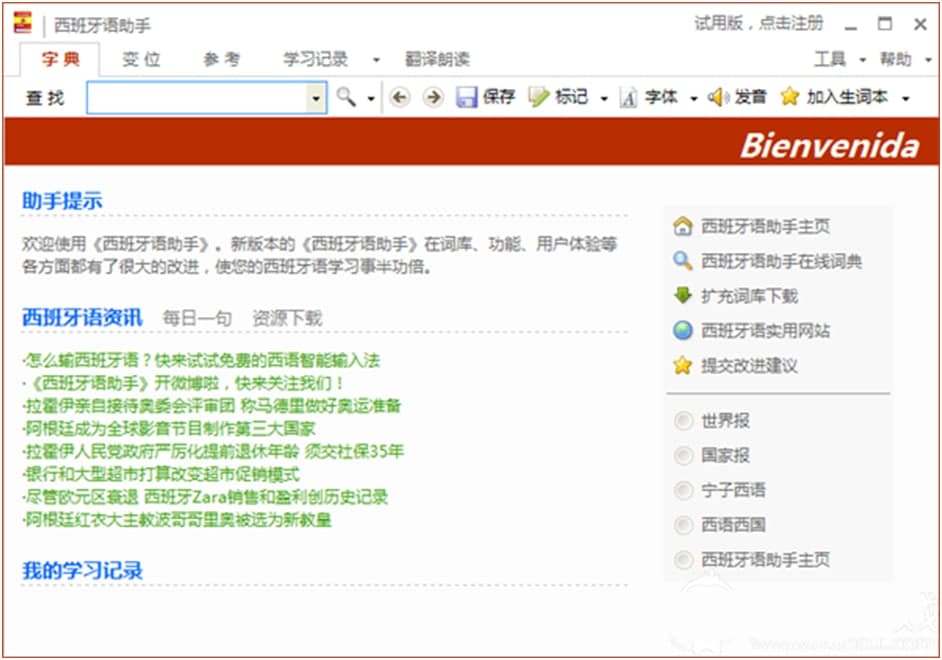This screenshot has width=942, height=660.
Task: Click 试用版，点击注册 registration link
Action: 759,23
